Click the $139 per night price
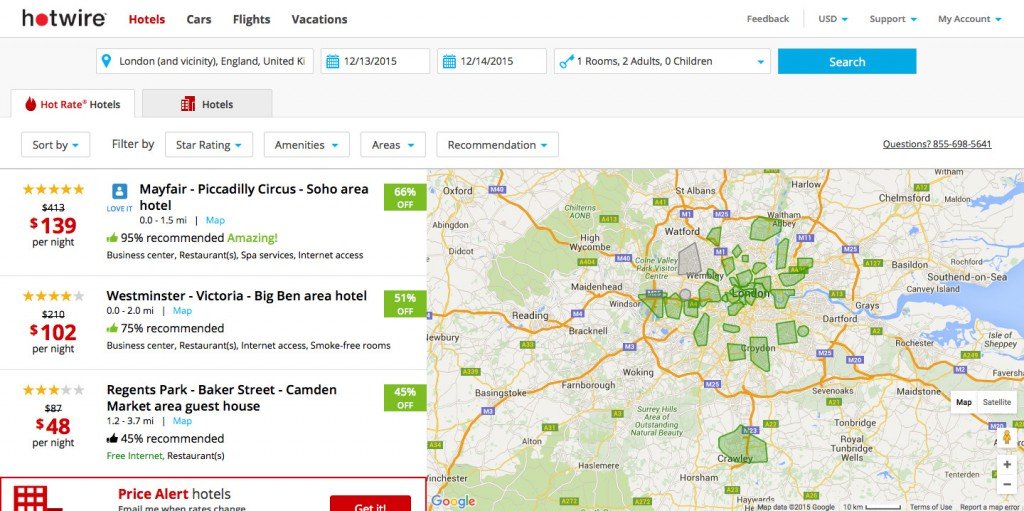 [x=54, y=225]
